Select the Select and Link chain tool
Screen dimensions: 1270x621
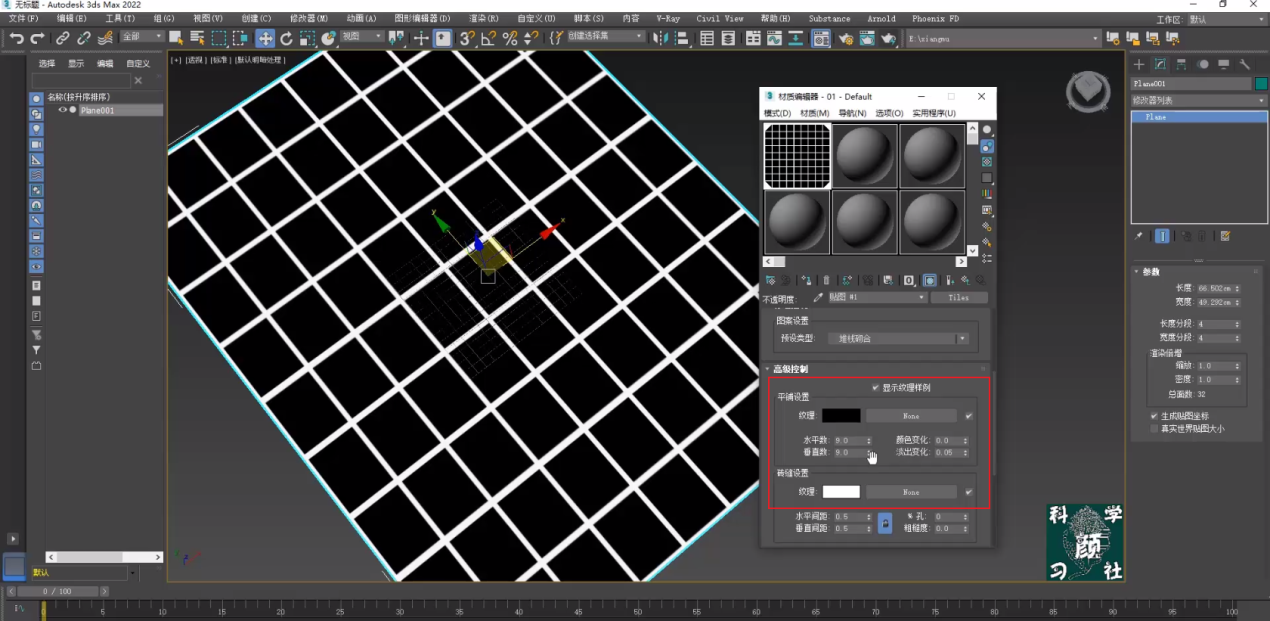(63, 38)
